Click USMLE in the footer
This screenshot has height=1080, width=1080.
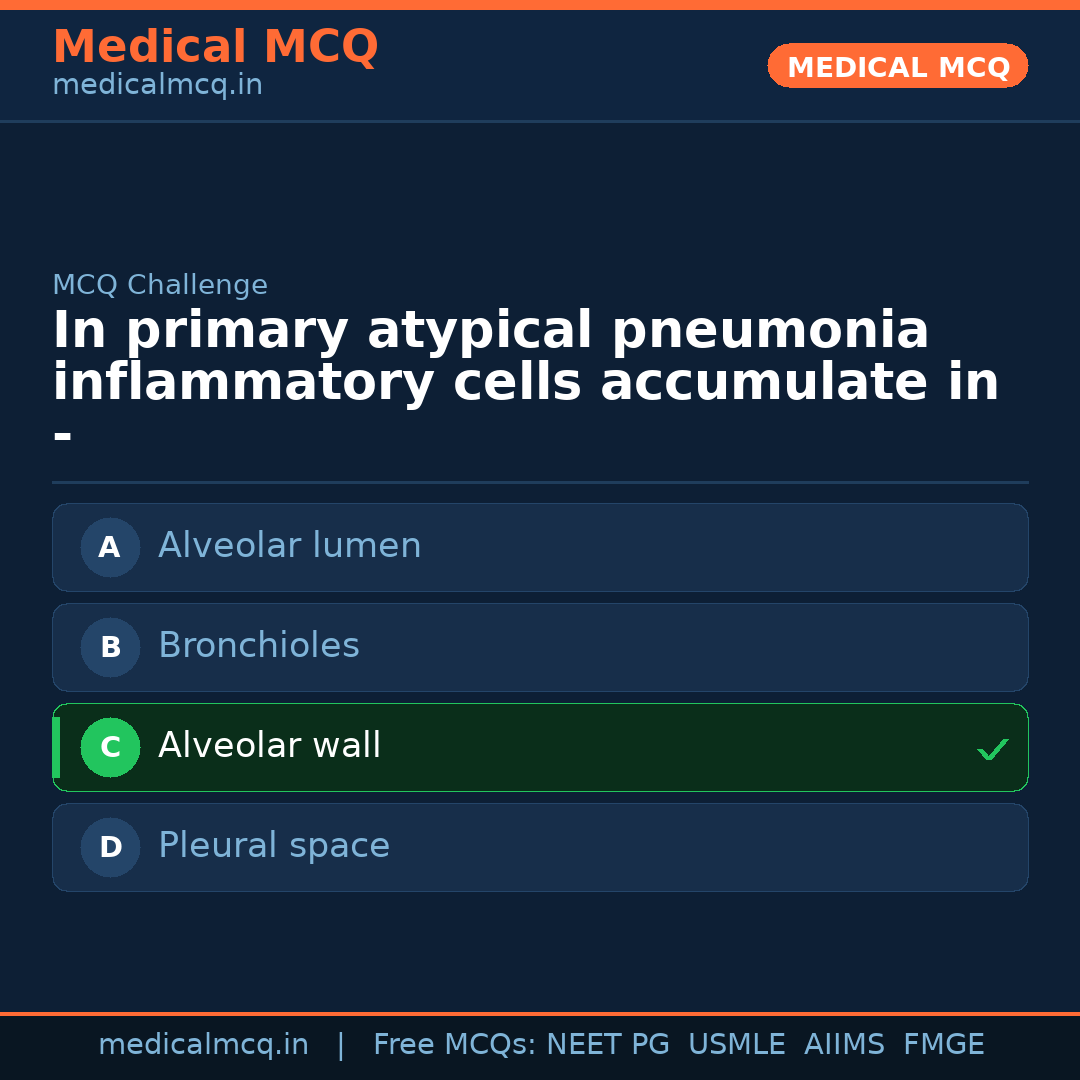pos(736,1045)
